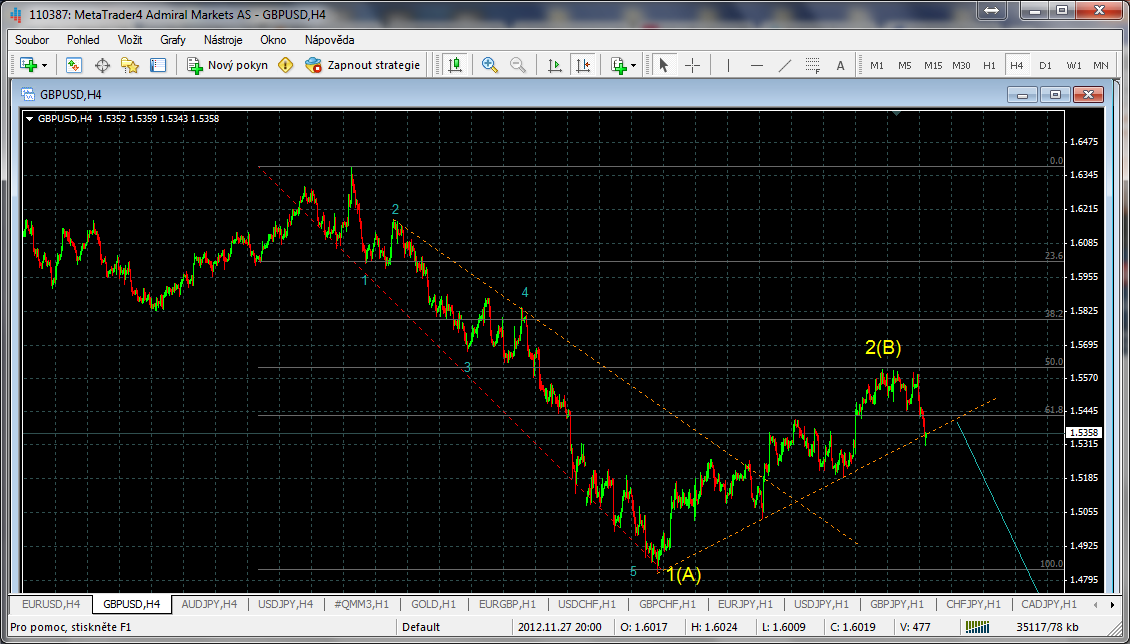Image resolution: width=1130 pixels, height=644 pixels.
Task: Click the 1.5358 current price label
Action: coord(1084,433)
